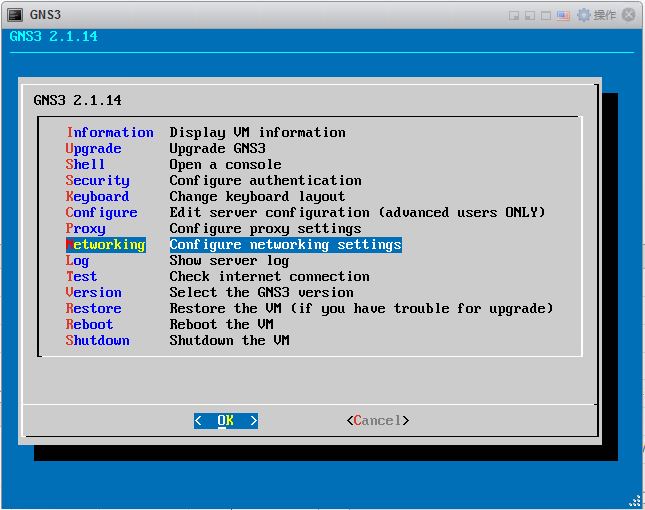Open the gear 操作 actions menu
The width and height of the screenshot is (645, 510).
597,15
